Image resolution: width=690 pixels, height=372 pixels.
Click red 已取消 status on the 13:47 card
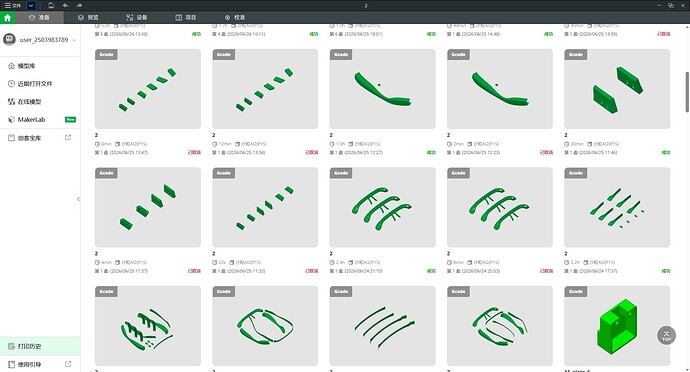pyautogui.click(x=194, y=153)
